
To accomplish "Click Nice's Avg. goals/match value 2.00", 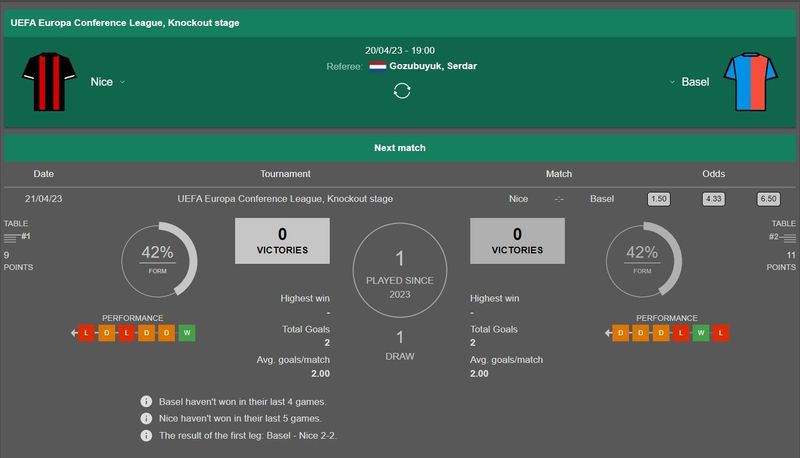I will (x=320, y=373).
